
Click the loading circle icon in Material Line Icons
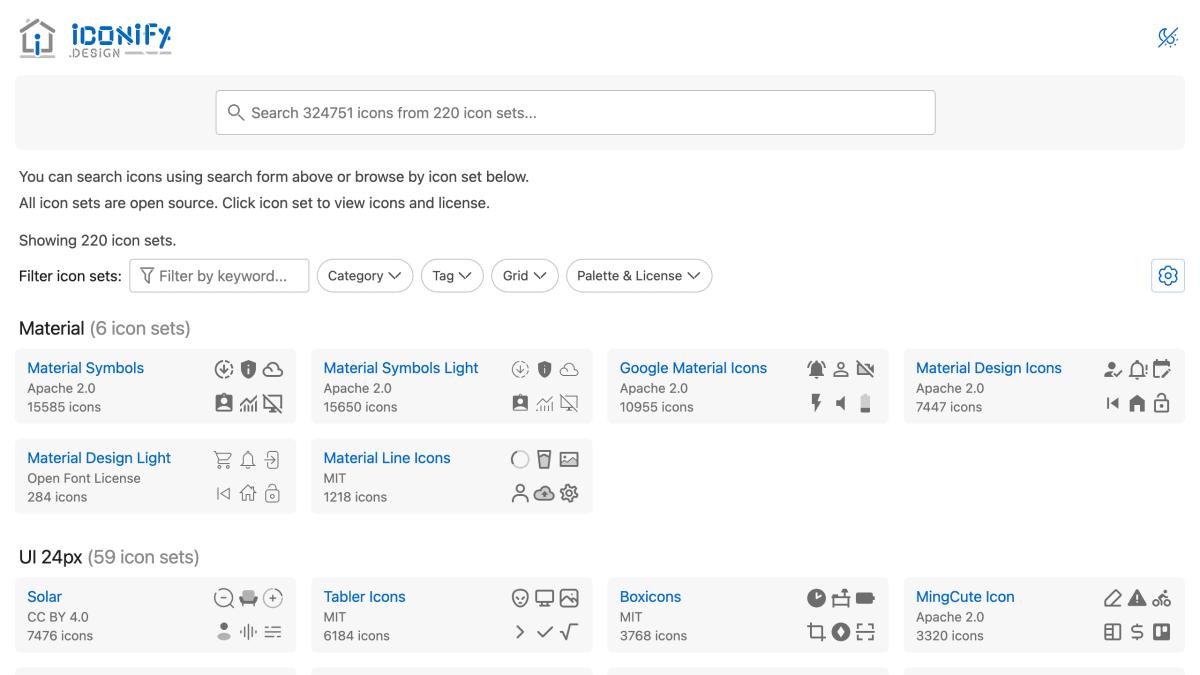point(520,460)
